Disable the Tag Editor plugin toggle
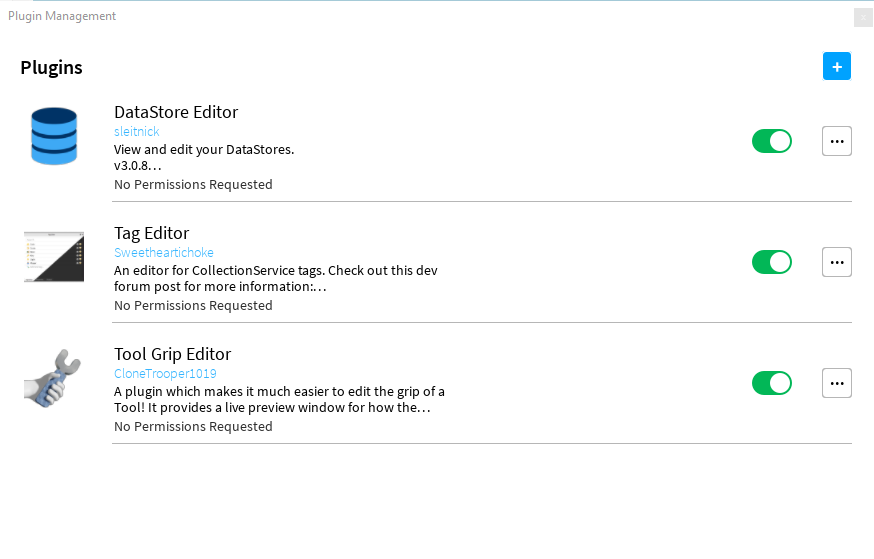Screen dimensions: 874x559 [x=771, y=262]
